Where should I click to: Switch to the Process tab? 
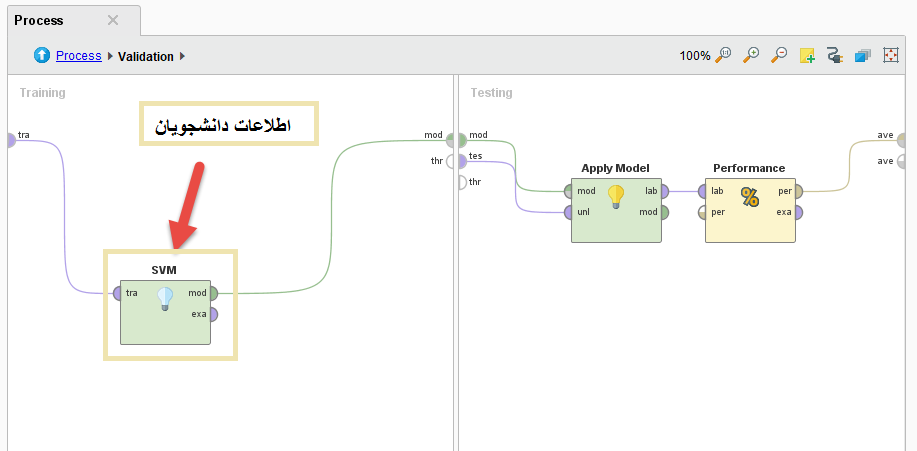coord(39,20)
